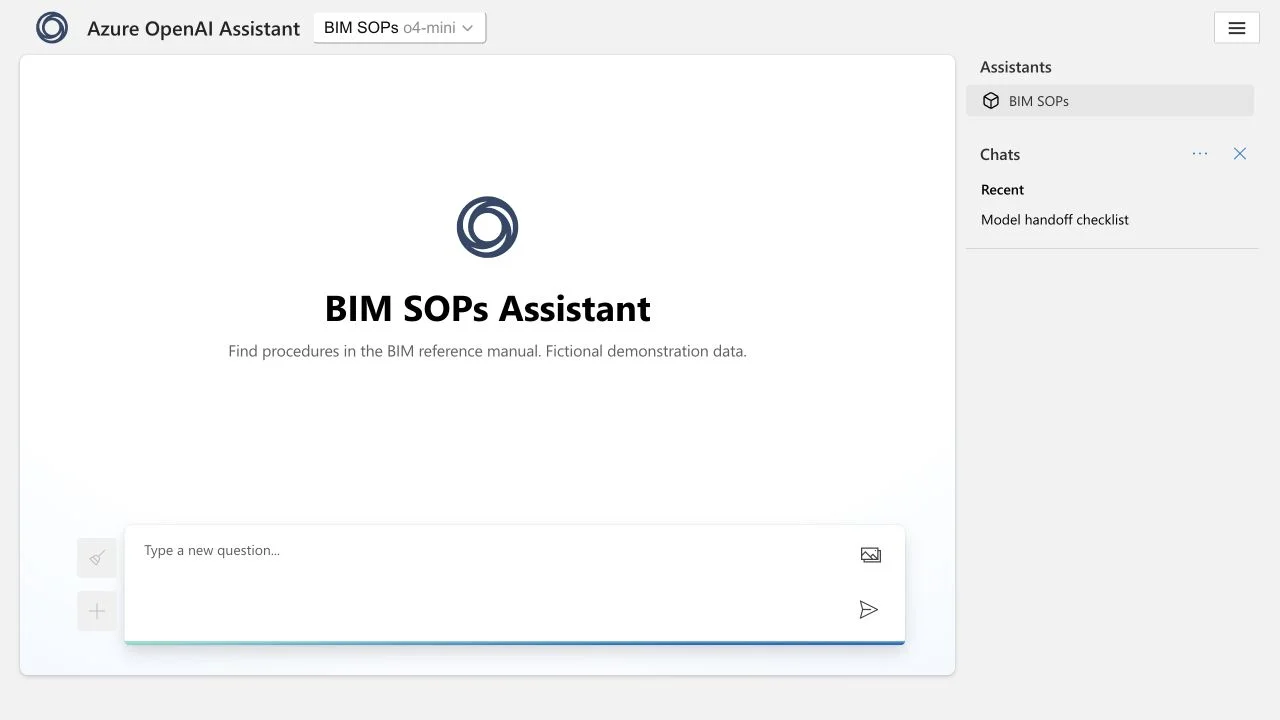This screenshot has width=1280, height=720.
Task: Open the Chats more options ellipsis
Action: [x=1200, y=154]
